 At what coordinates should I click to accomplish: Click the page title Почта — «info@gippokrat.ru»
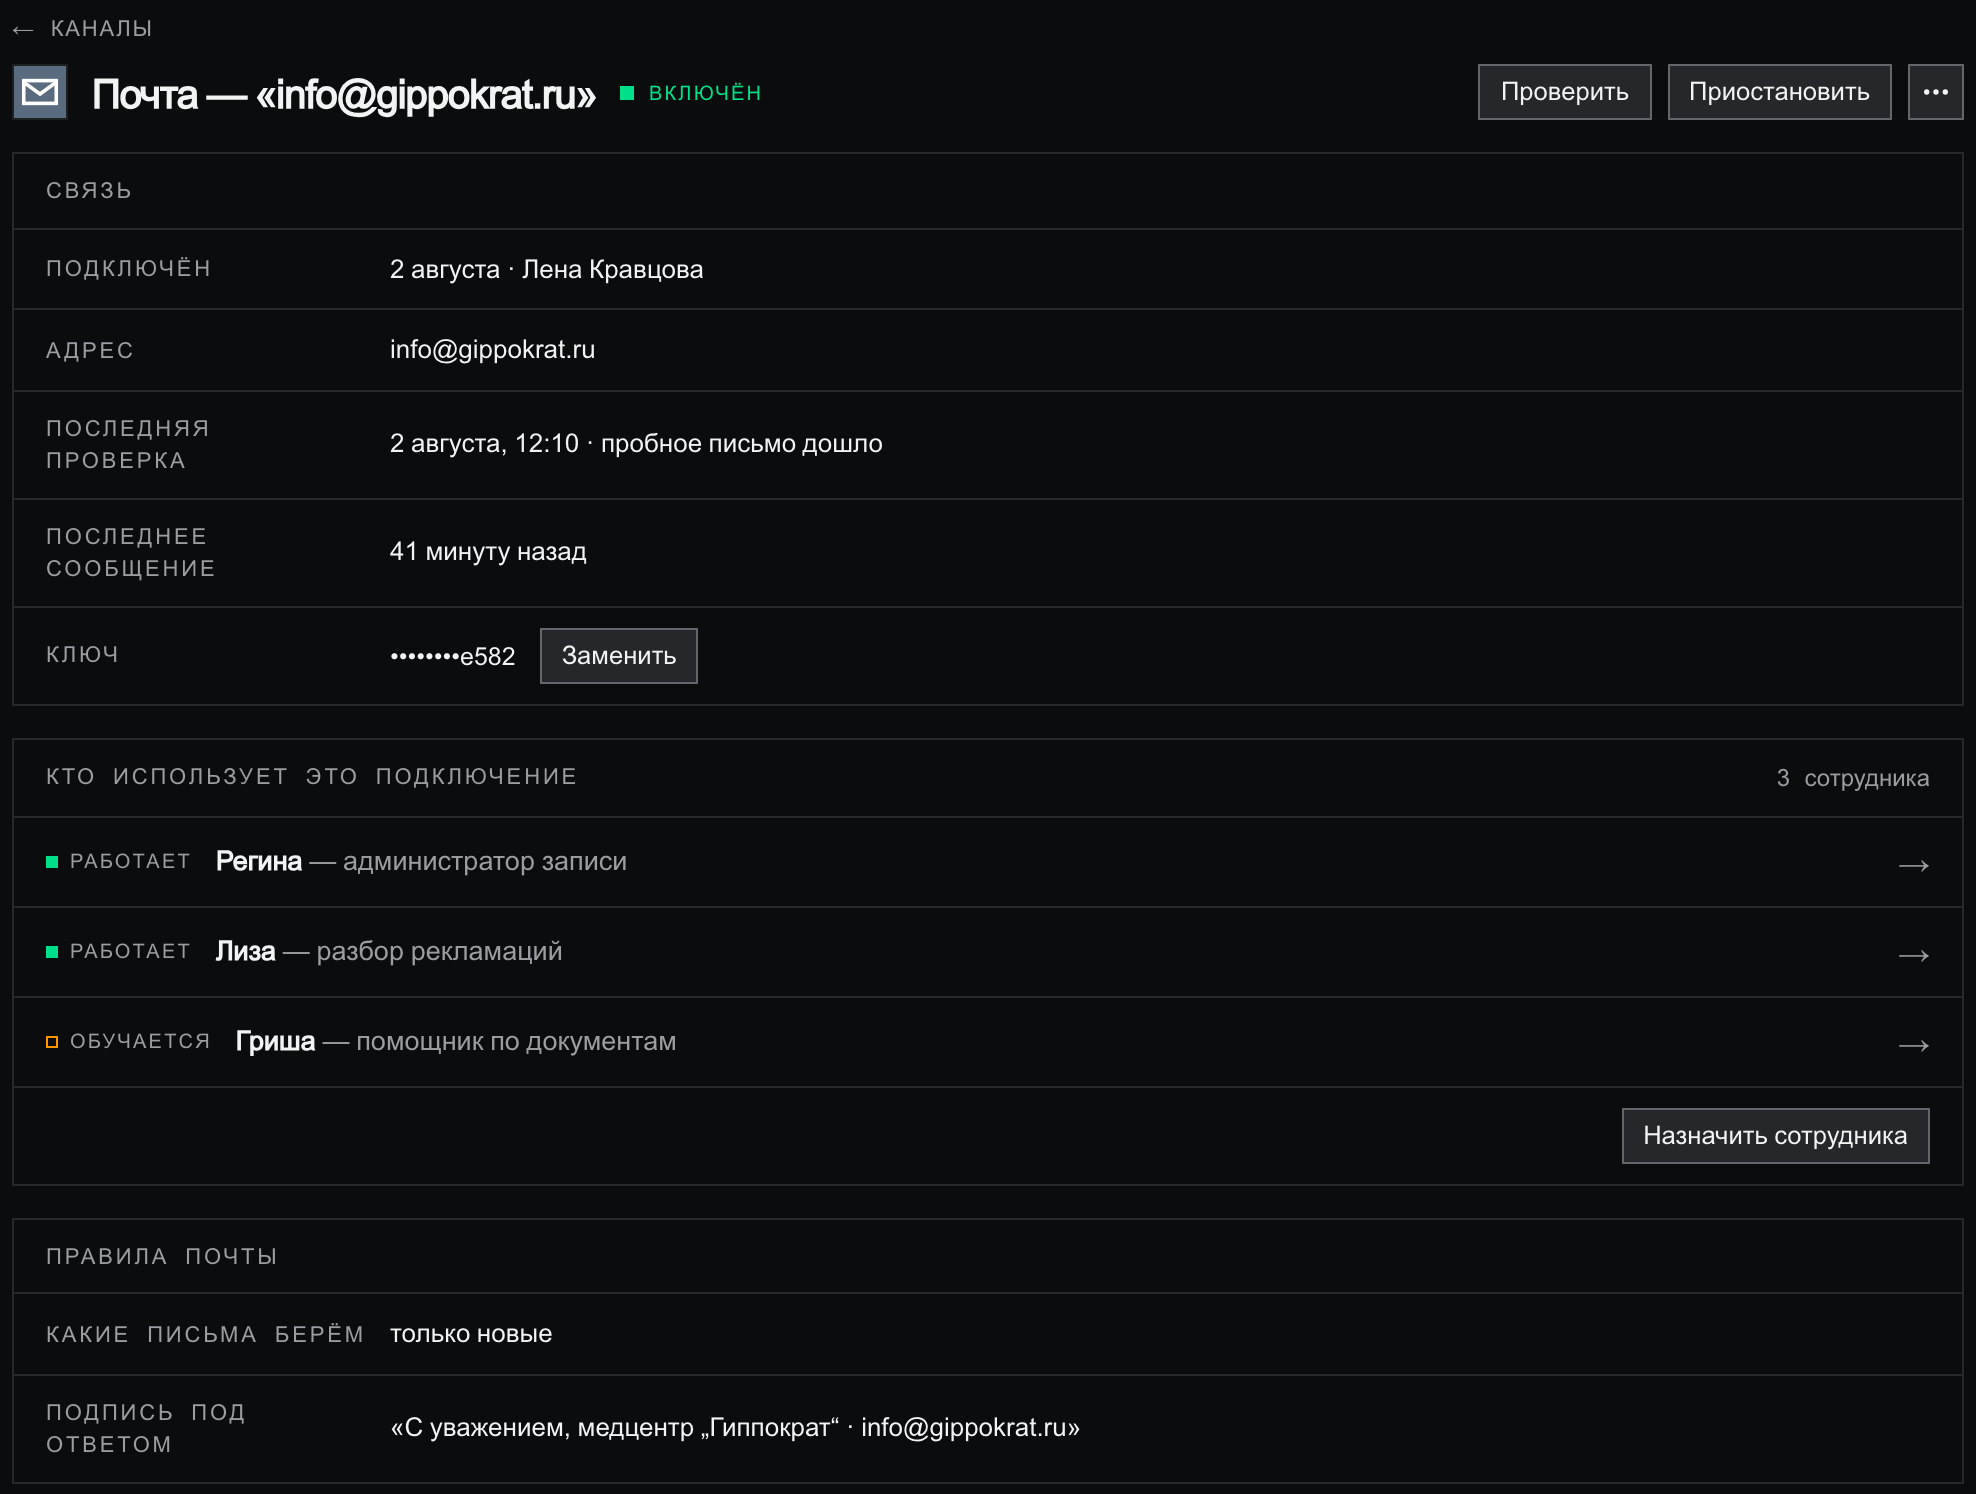(x=344, y=93)
